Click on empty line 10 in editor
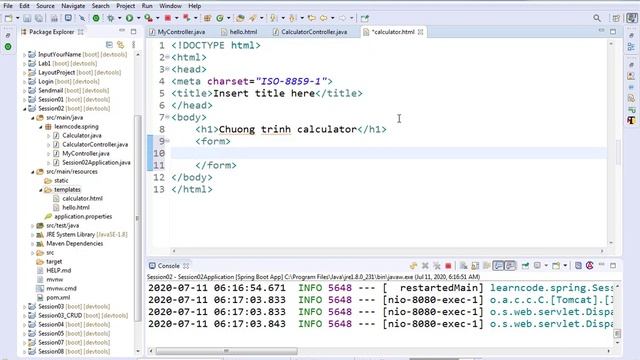 (389, 153)
